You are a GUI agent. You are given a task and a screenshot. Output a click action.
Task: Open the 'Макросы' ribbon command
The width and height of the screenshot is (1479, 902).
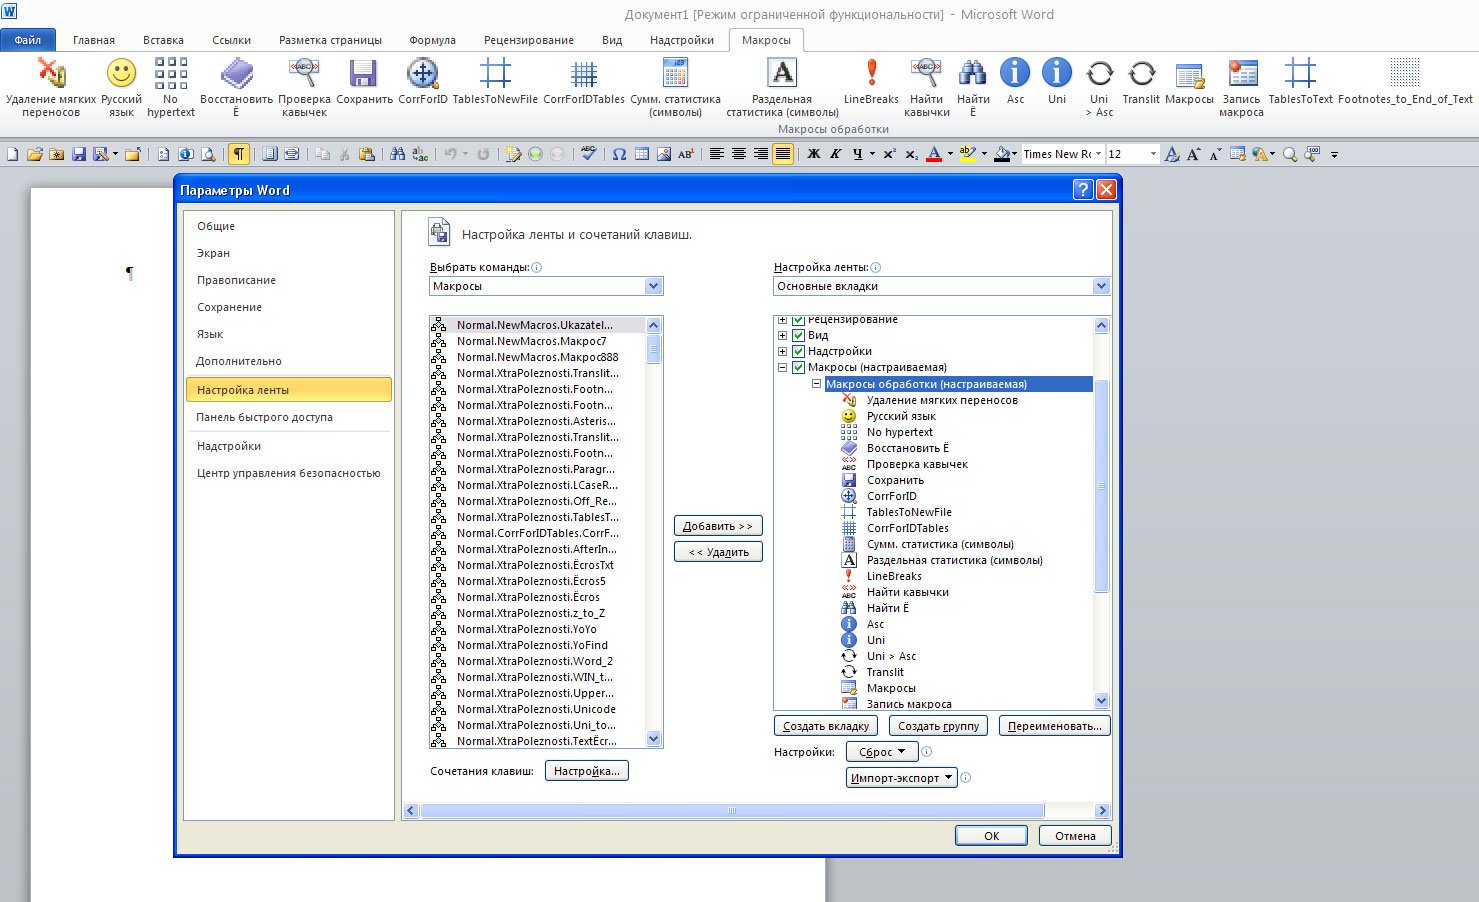1189,81
